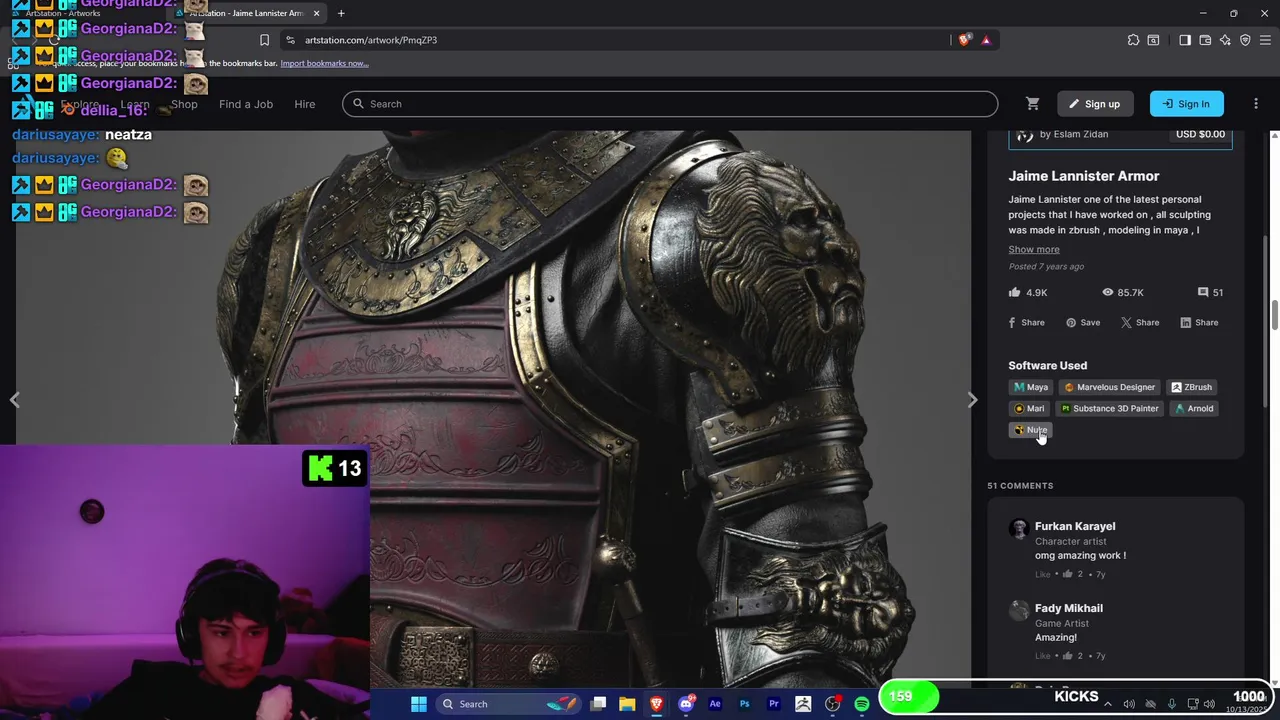Open the shopping cart

pyautogui.click(x=1033, y=104)
